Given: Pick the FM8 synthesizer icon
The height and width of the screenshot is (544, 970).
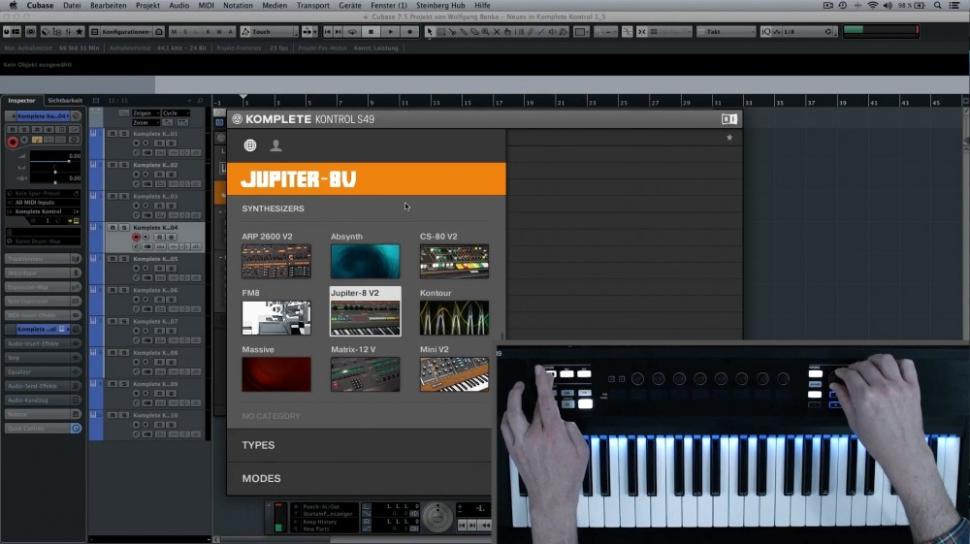Looking at the screenshot, I should coord(276,317).
